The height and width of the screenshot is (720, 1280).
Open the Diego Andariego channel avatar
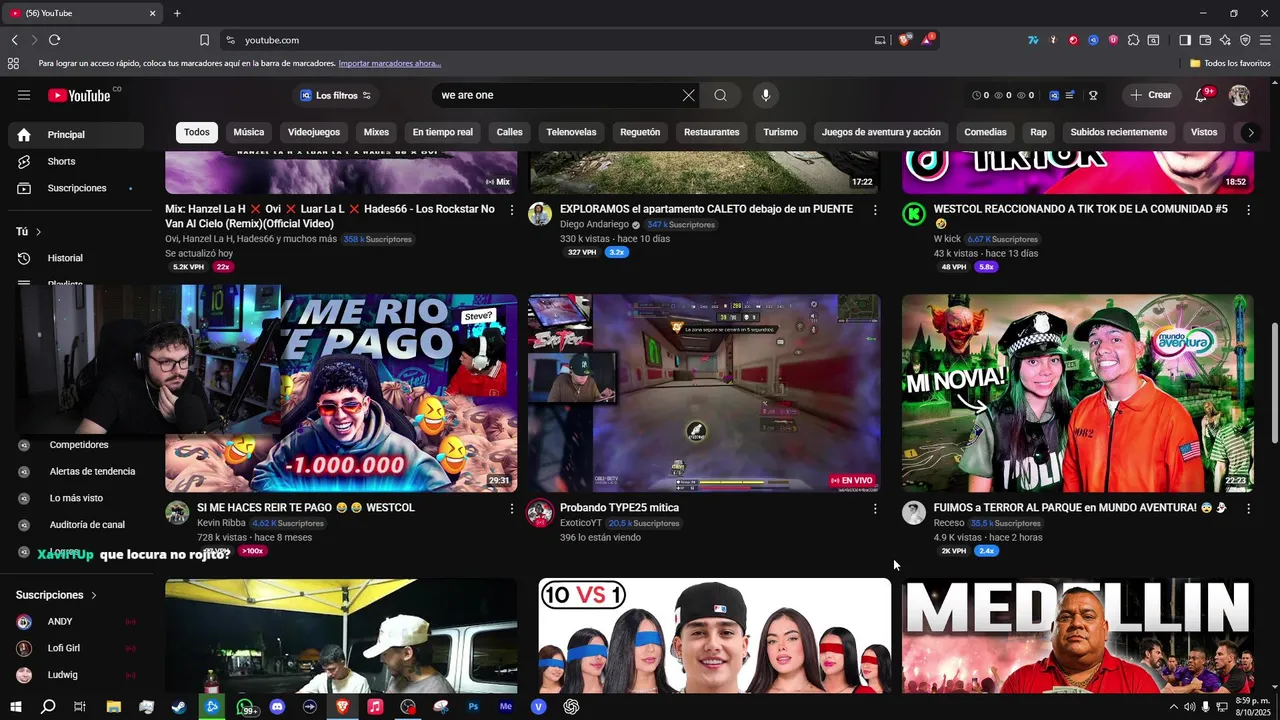point(540,214)
